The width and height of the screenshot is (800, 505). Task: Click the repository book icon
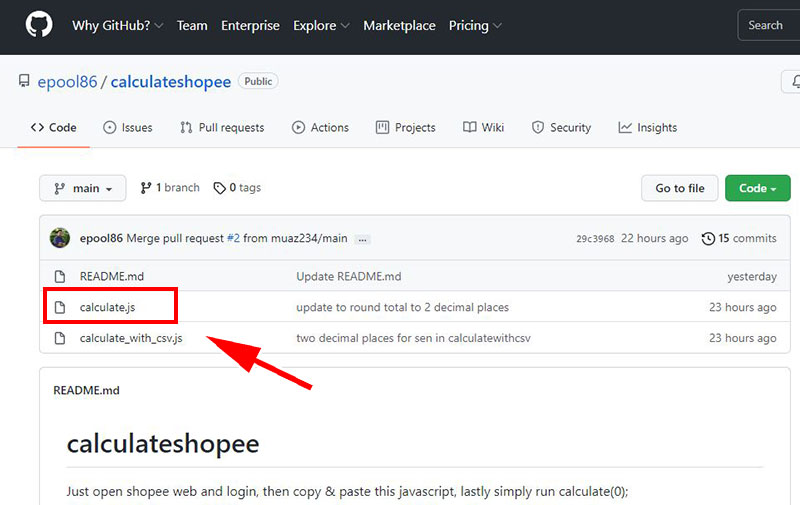point(24,81)
